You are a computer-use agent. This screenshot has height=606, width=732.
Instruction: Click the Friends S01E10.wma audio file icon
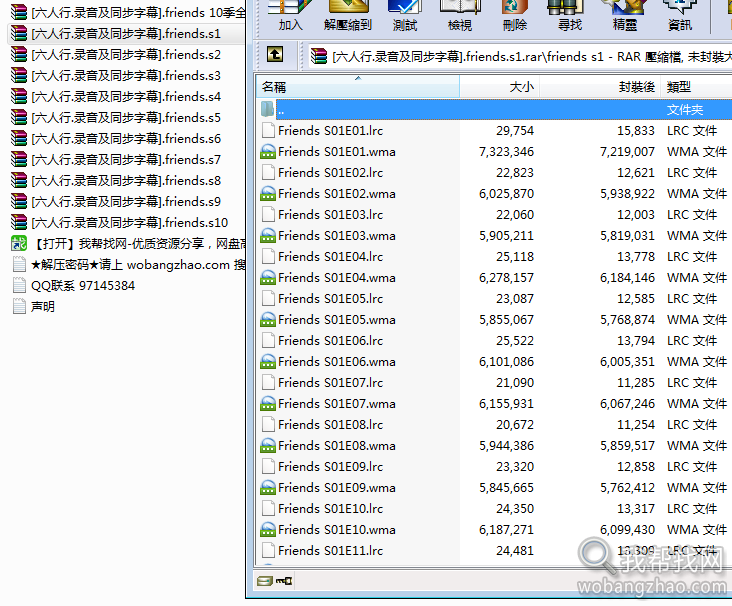(268, 530)
